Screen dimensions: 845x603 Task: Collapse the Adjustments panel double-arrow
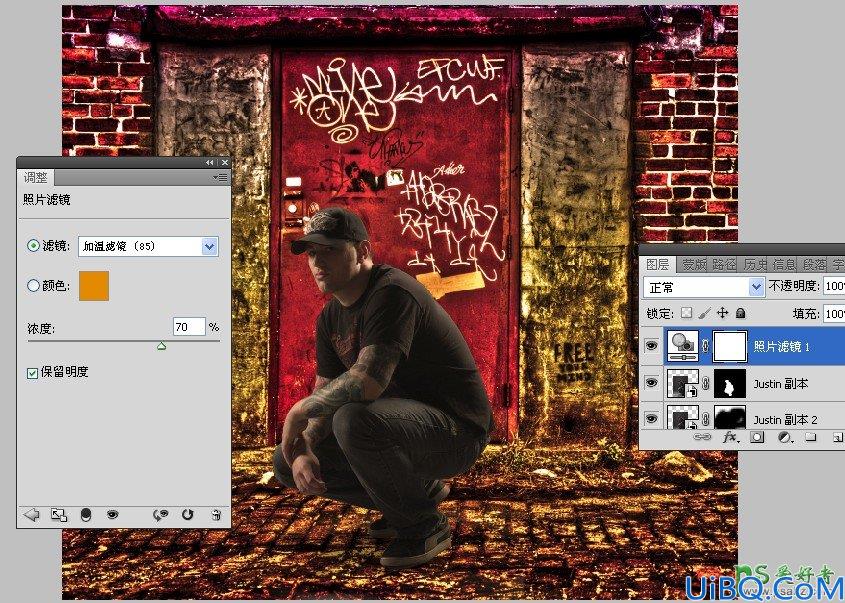(x=210, y=162)
